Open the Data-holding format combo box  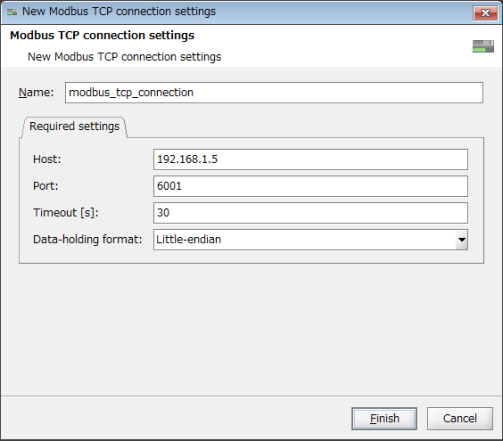pyautogui.click(x=310, y=239)
